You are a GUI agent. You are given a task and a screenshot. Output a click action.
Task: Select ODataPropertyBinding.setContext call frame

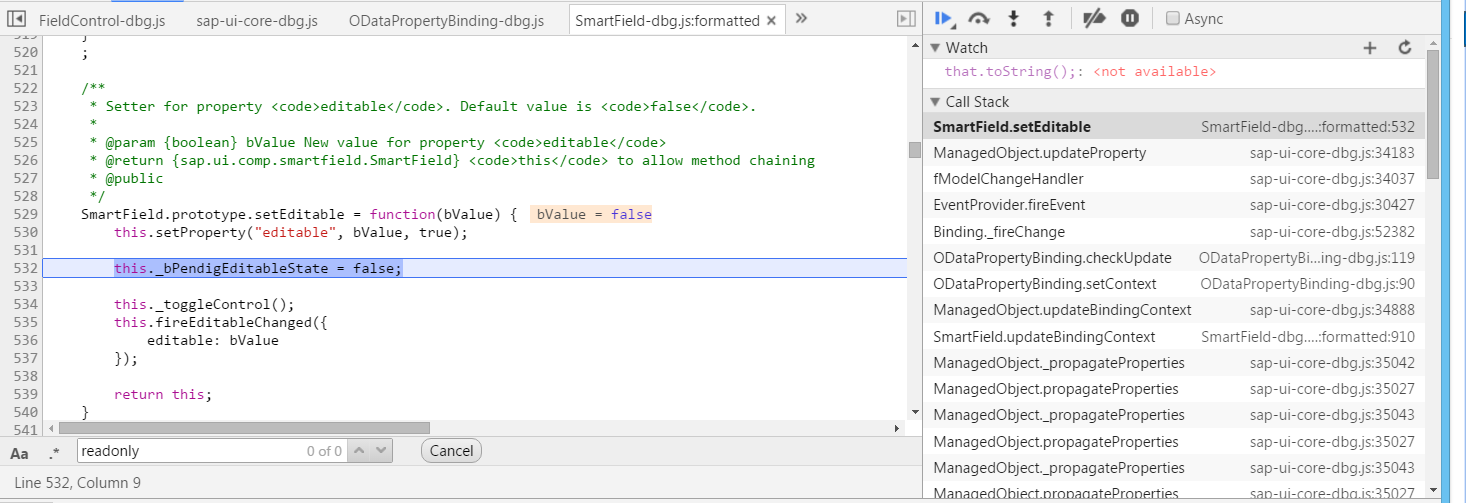(1174, 284)
